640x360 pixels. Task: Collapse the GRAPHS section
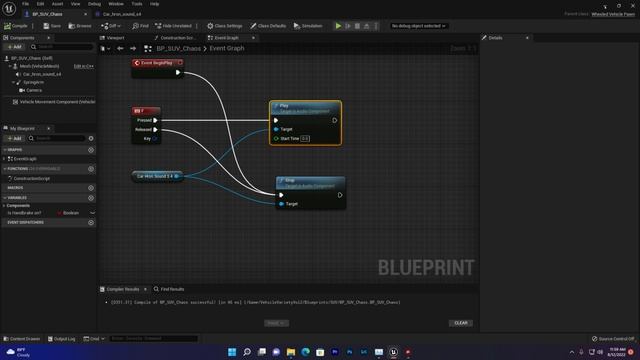point(4,150)
